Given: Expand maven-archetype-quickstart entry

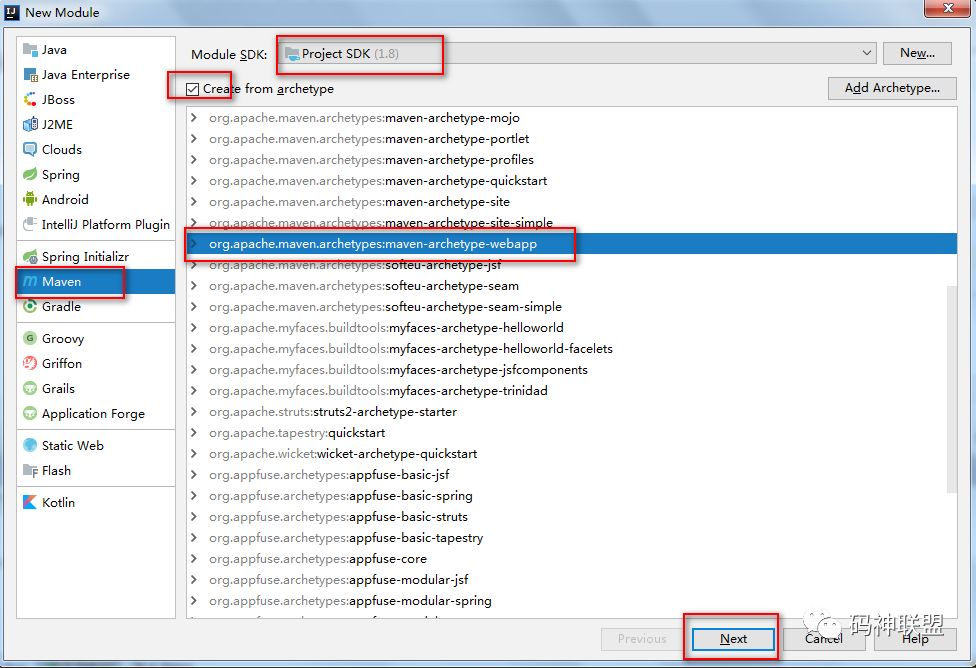Looking at the screenshot, I should point(194,181).
